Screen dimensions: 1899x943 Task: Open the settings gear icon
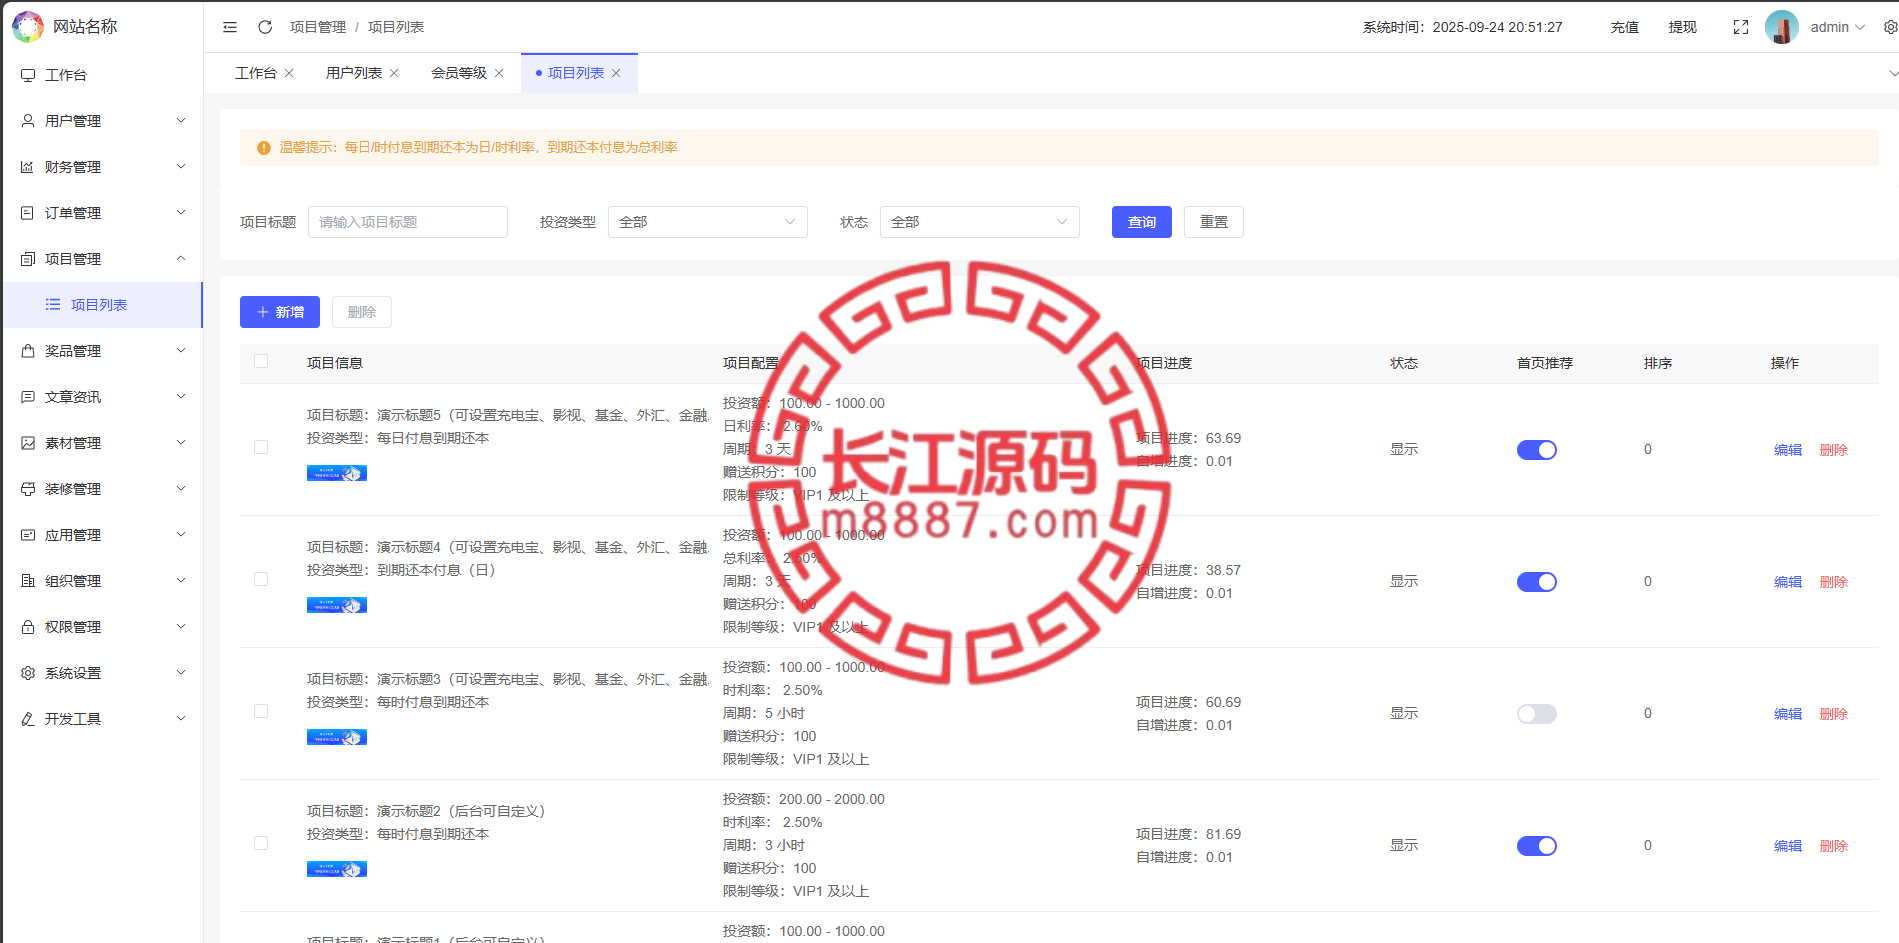pos(1890,27)
